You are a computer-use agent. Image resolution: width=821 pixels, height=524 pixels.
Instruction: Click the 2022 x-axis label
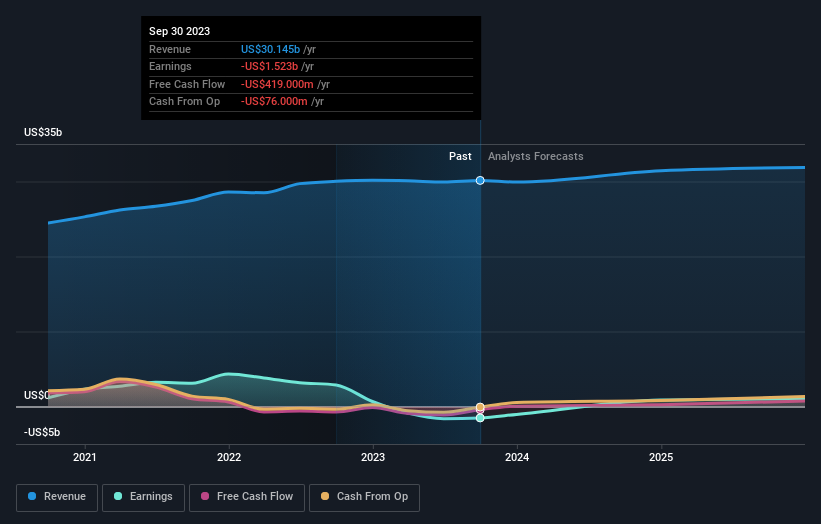point(229,457)
